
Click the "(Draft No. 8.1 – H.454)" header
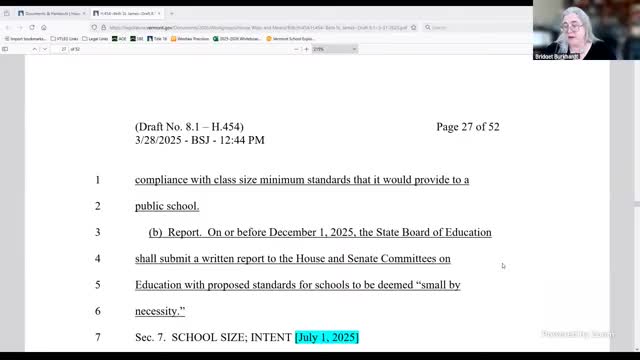189,127
